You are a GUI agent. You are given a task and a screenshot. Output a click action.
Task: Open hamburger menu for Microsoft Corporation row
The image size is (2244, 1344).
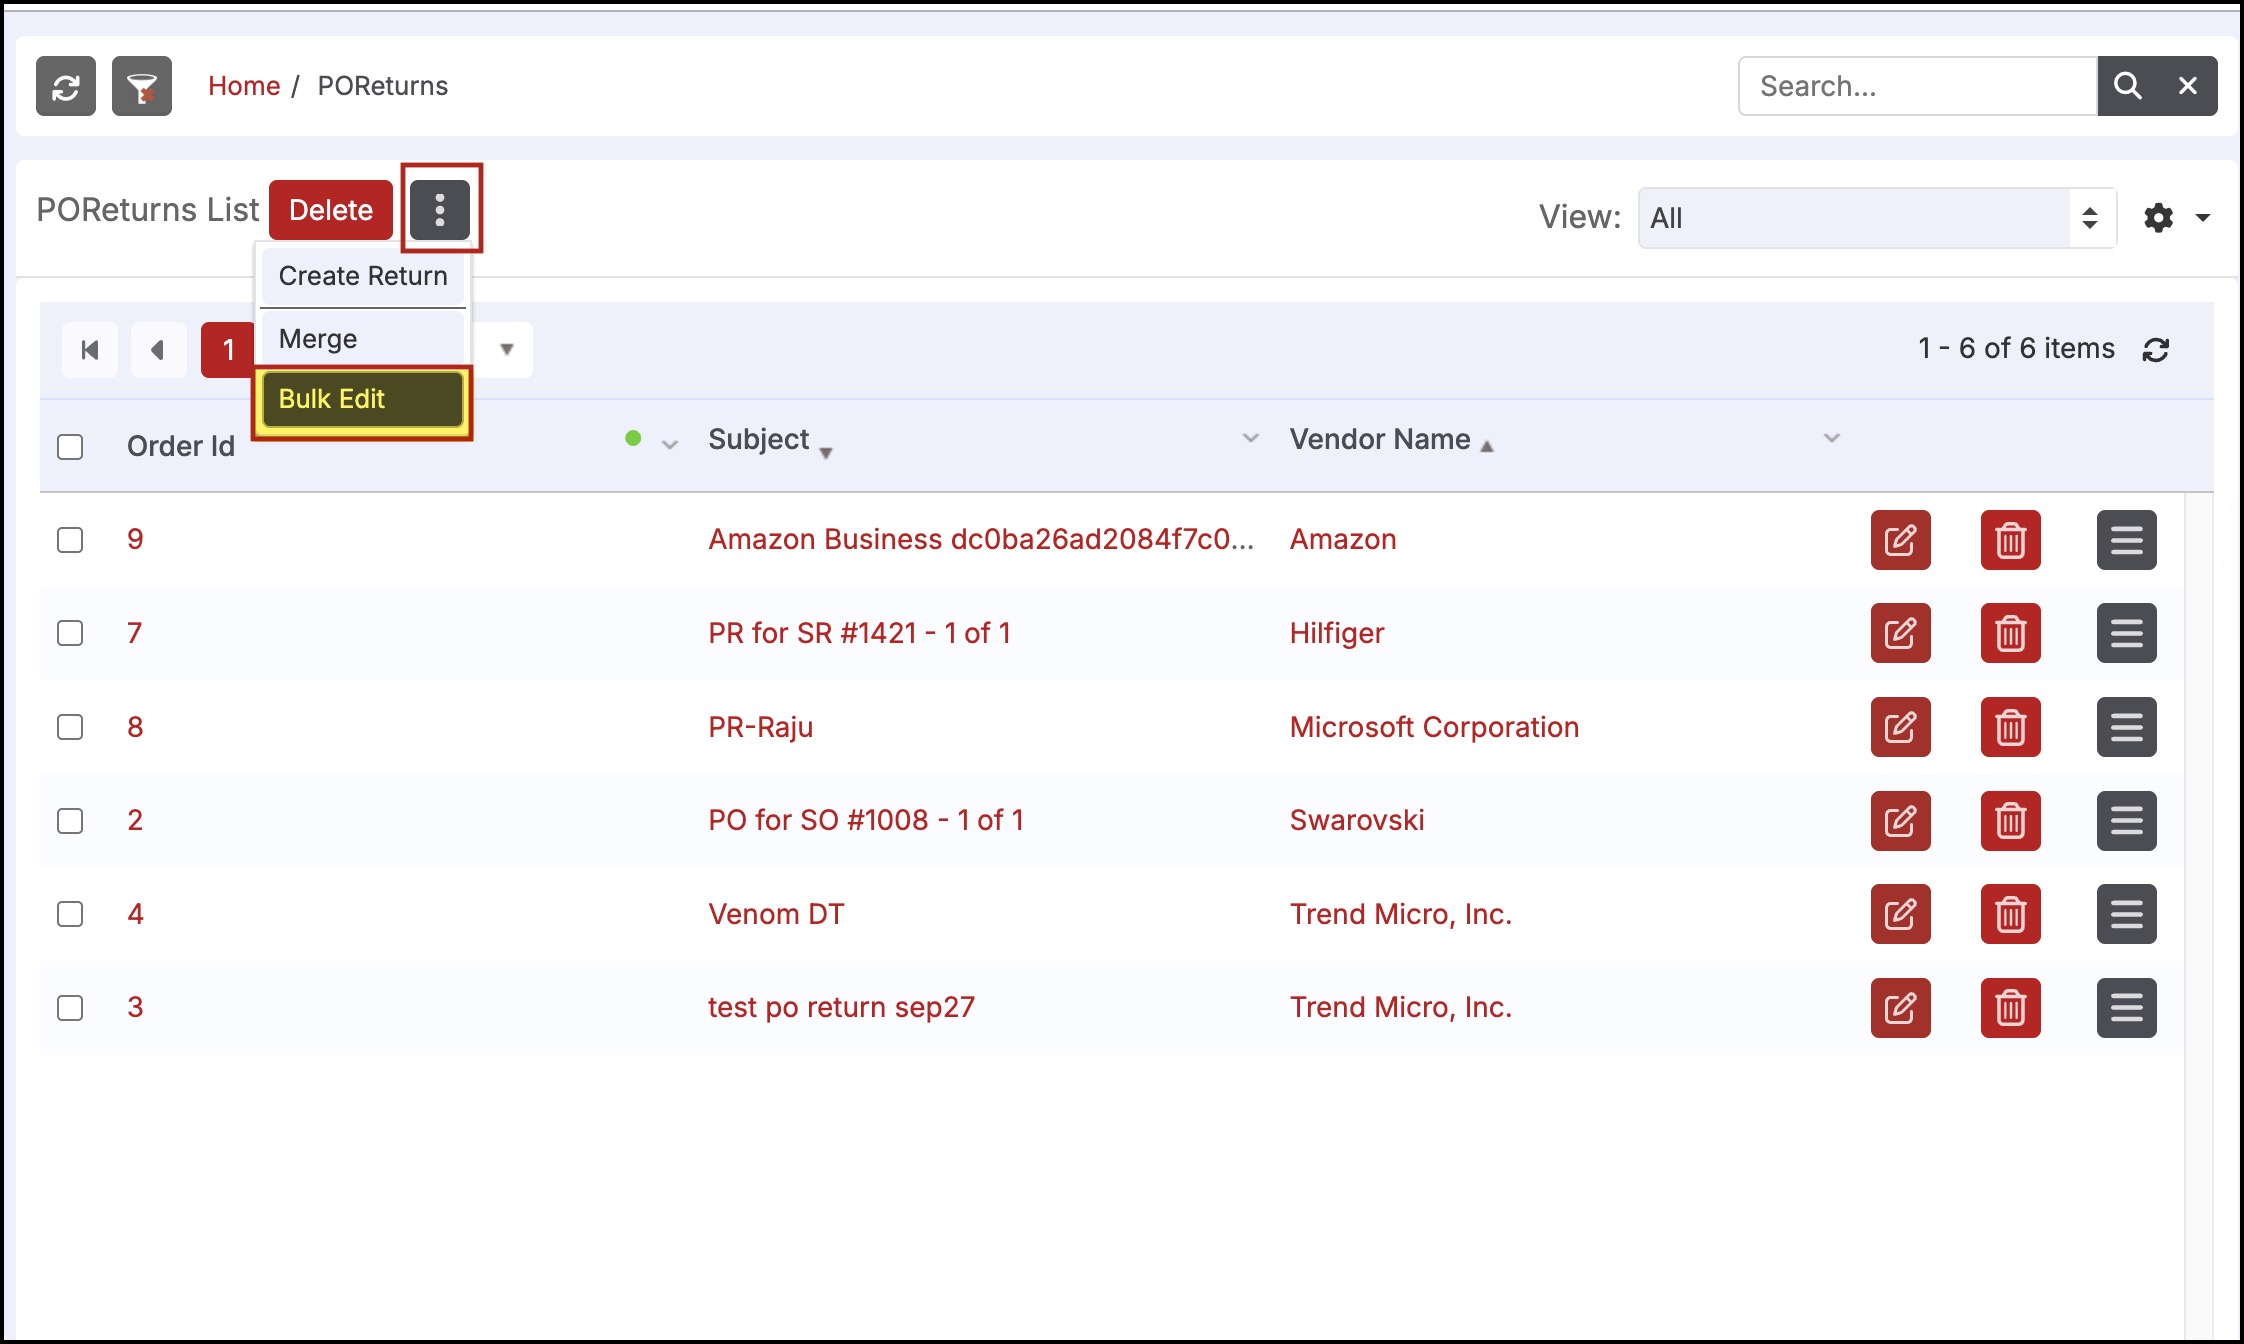(2126, 727)
